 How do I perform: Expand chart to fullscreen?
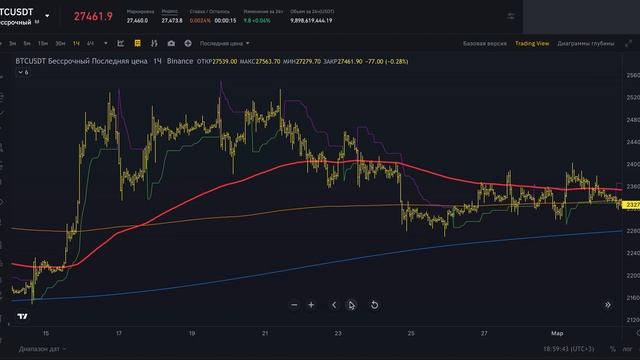pos(629,43)
